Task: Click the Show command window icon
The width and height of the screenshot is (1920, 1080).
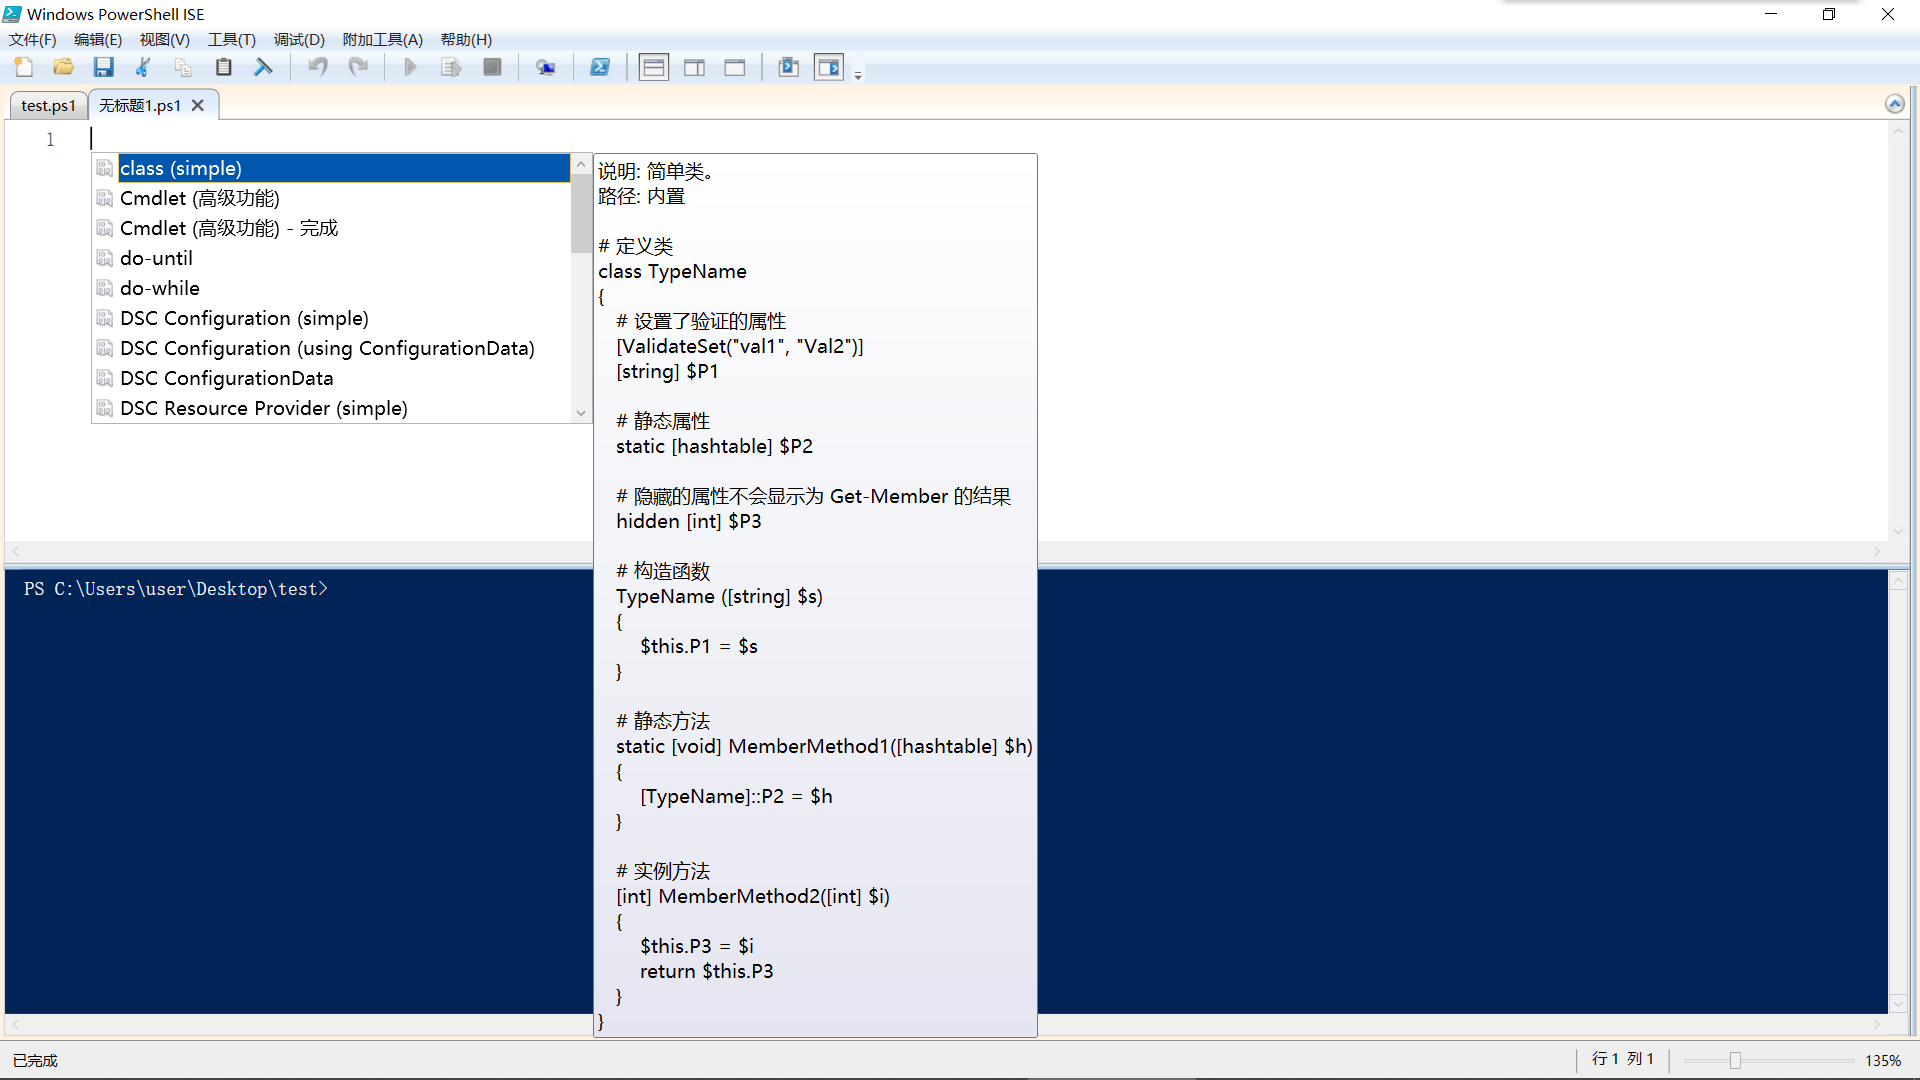Action: [789, 67]
